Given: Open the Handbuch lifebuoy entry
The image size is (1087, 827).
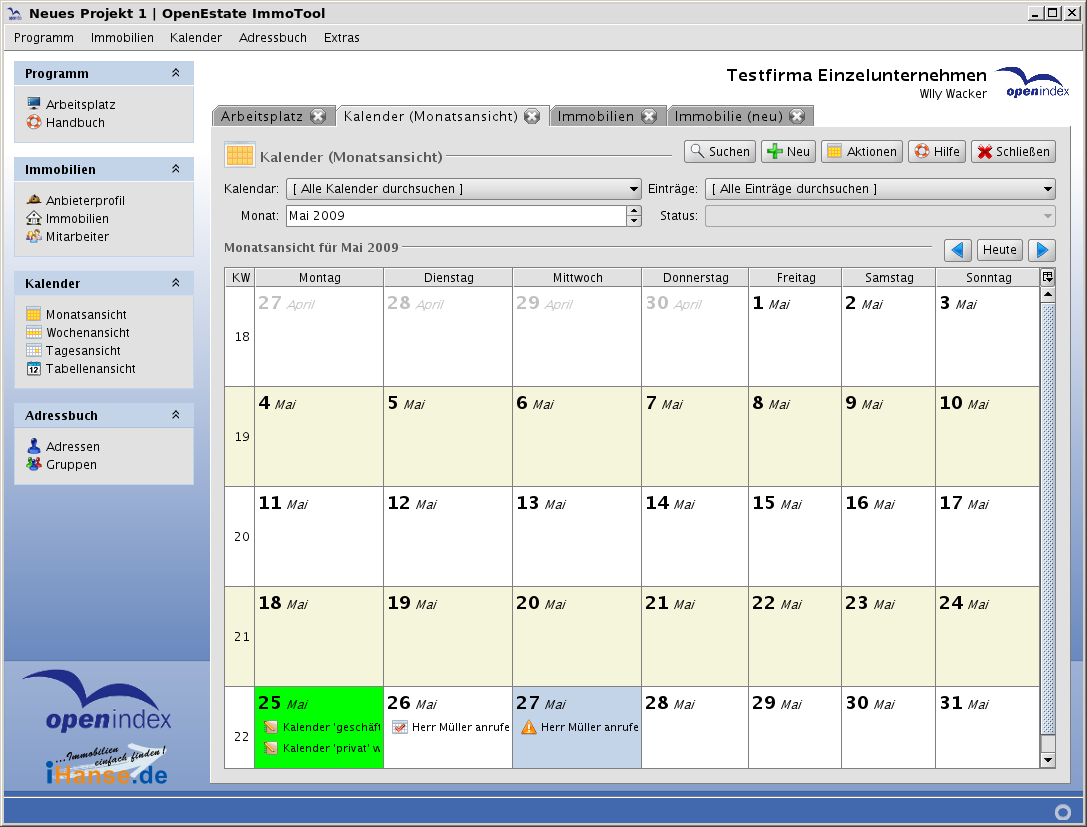Looking at the screenshot, I should point(75,122).
